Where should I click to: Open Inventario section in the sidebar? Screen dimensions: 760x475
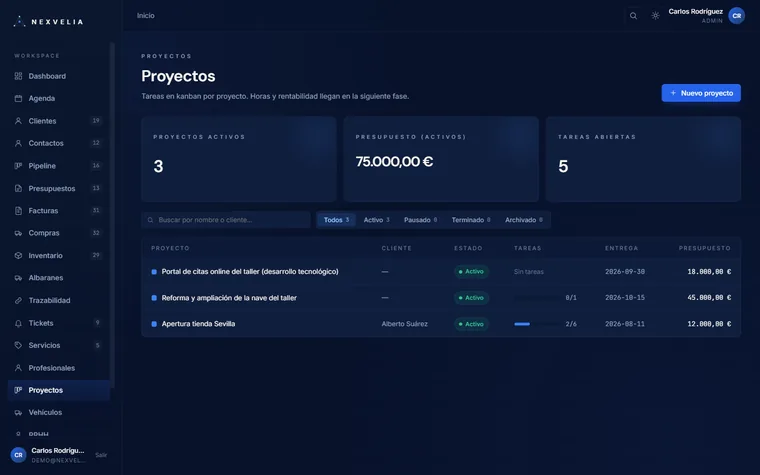59,255
